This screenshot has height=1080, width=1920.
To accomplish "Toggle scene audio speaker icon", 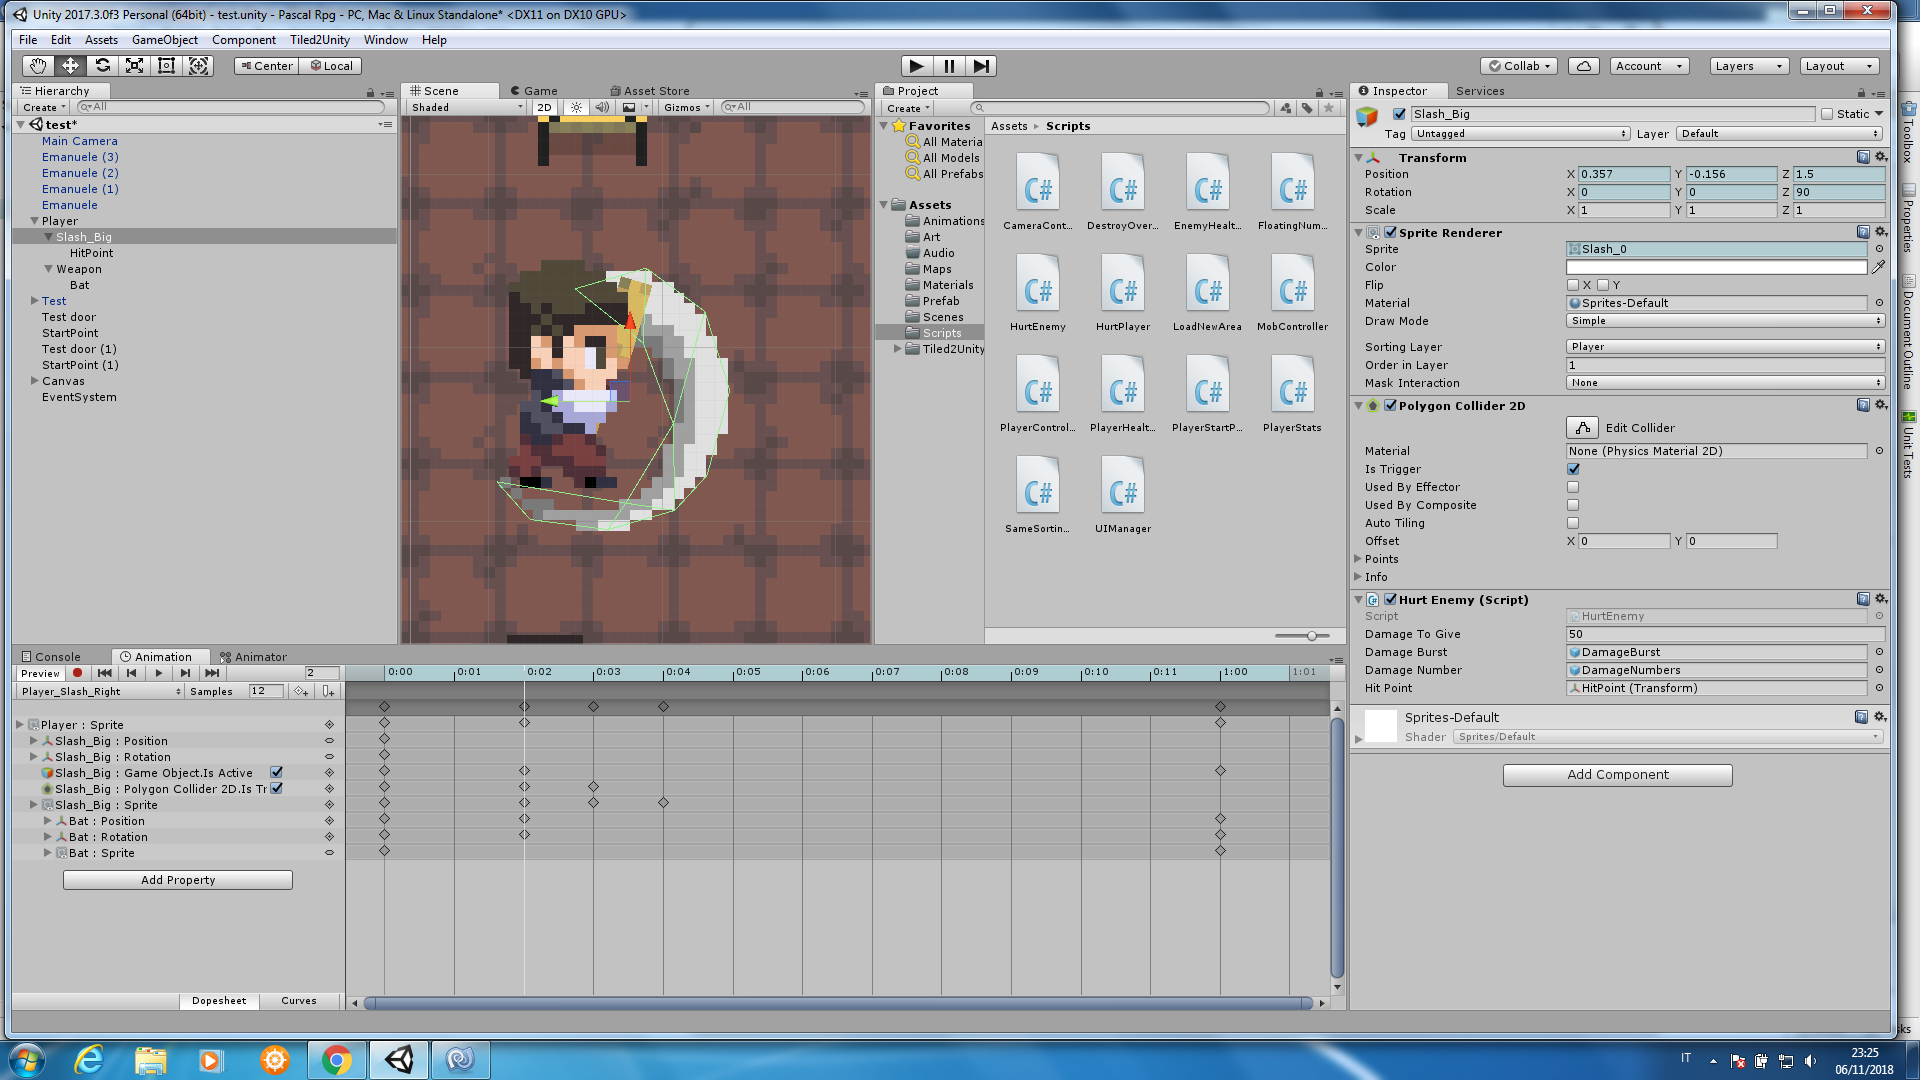I will [602, 107].
